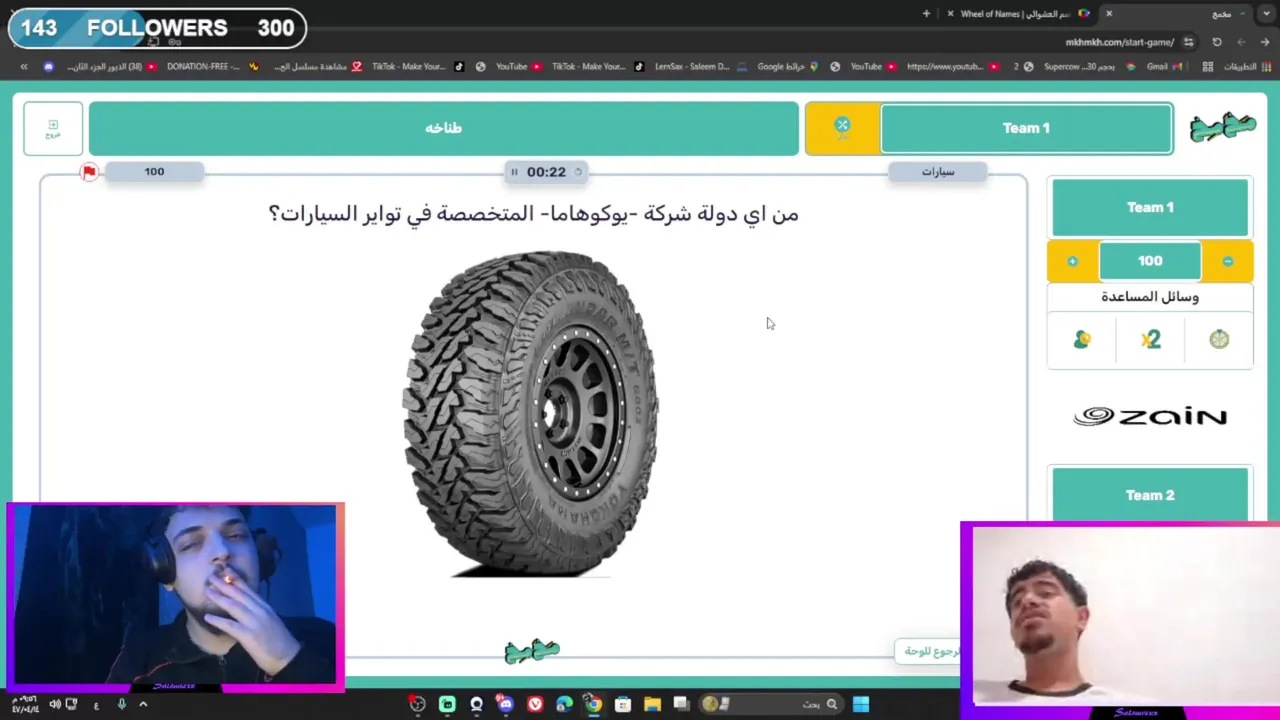Click the green site logo at top-right
The width and height of the screenshot is (1280, 720).
click(1222, 128)
